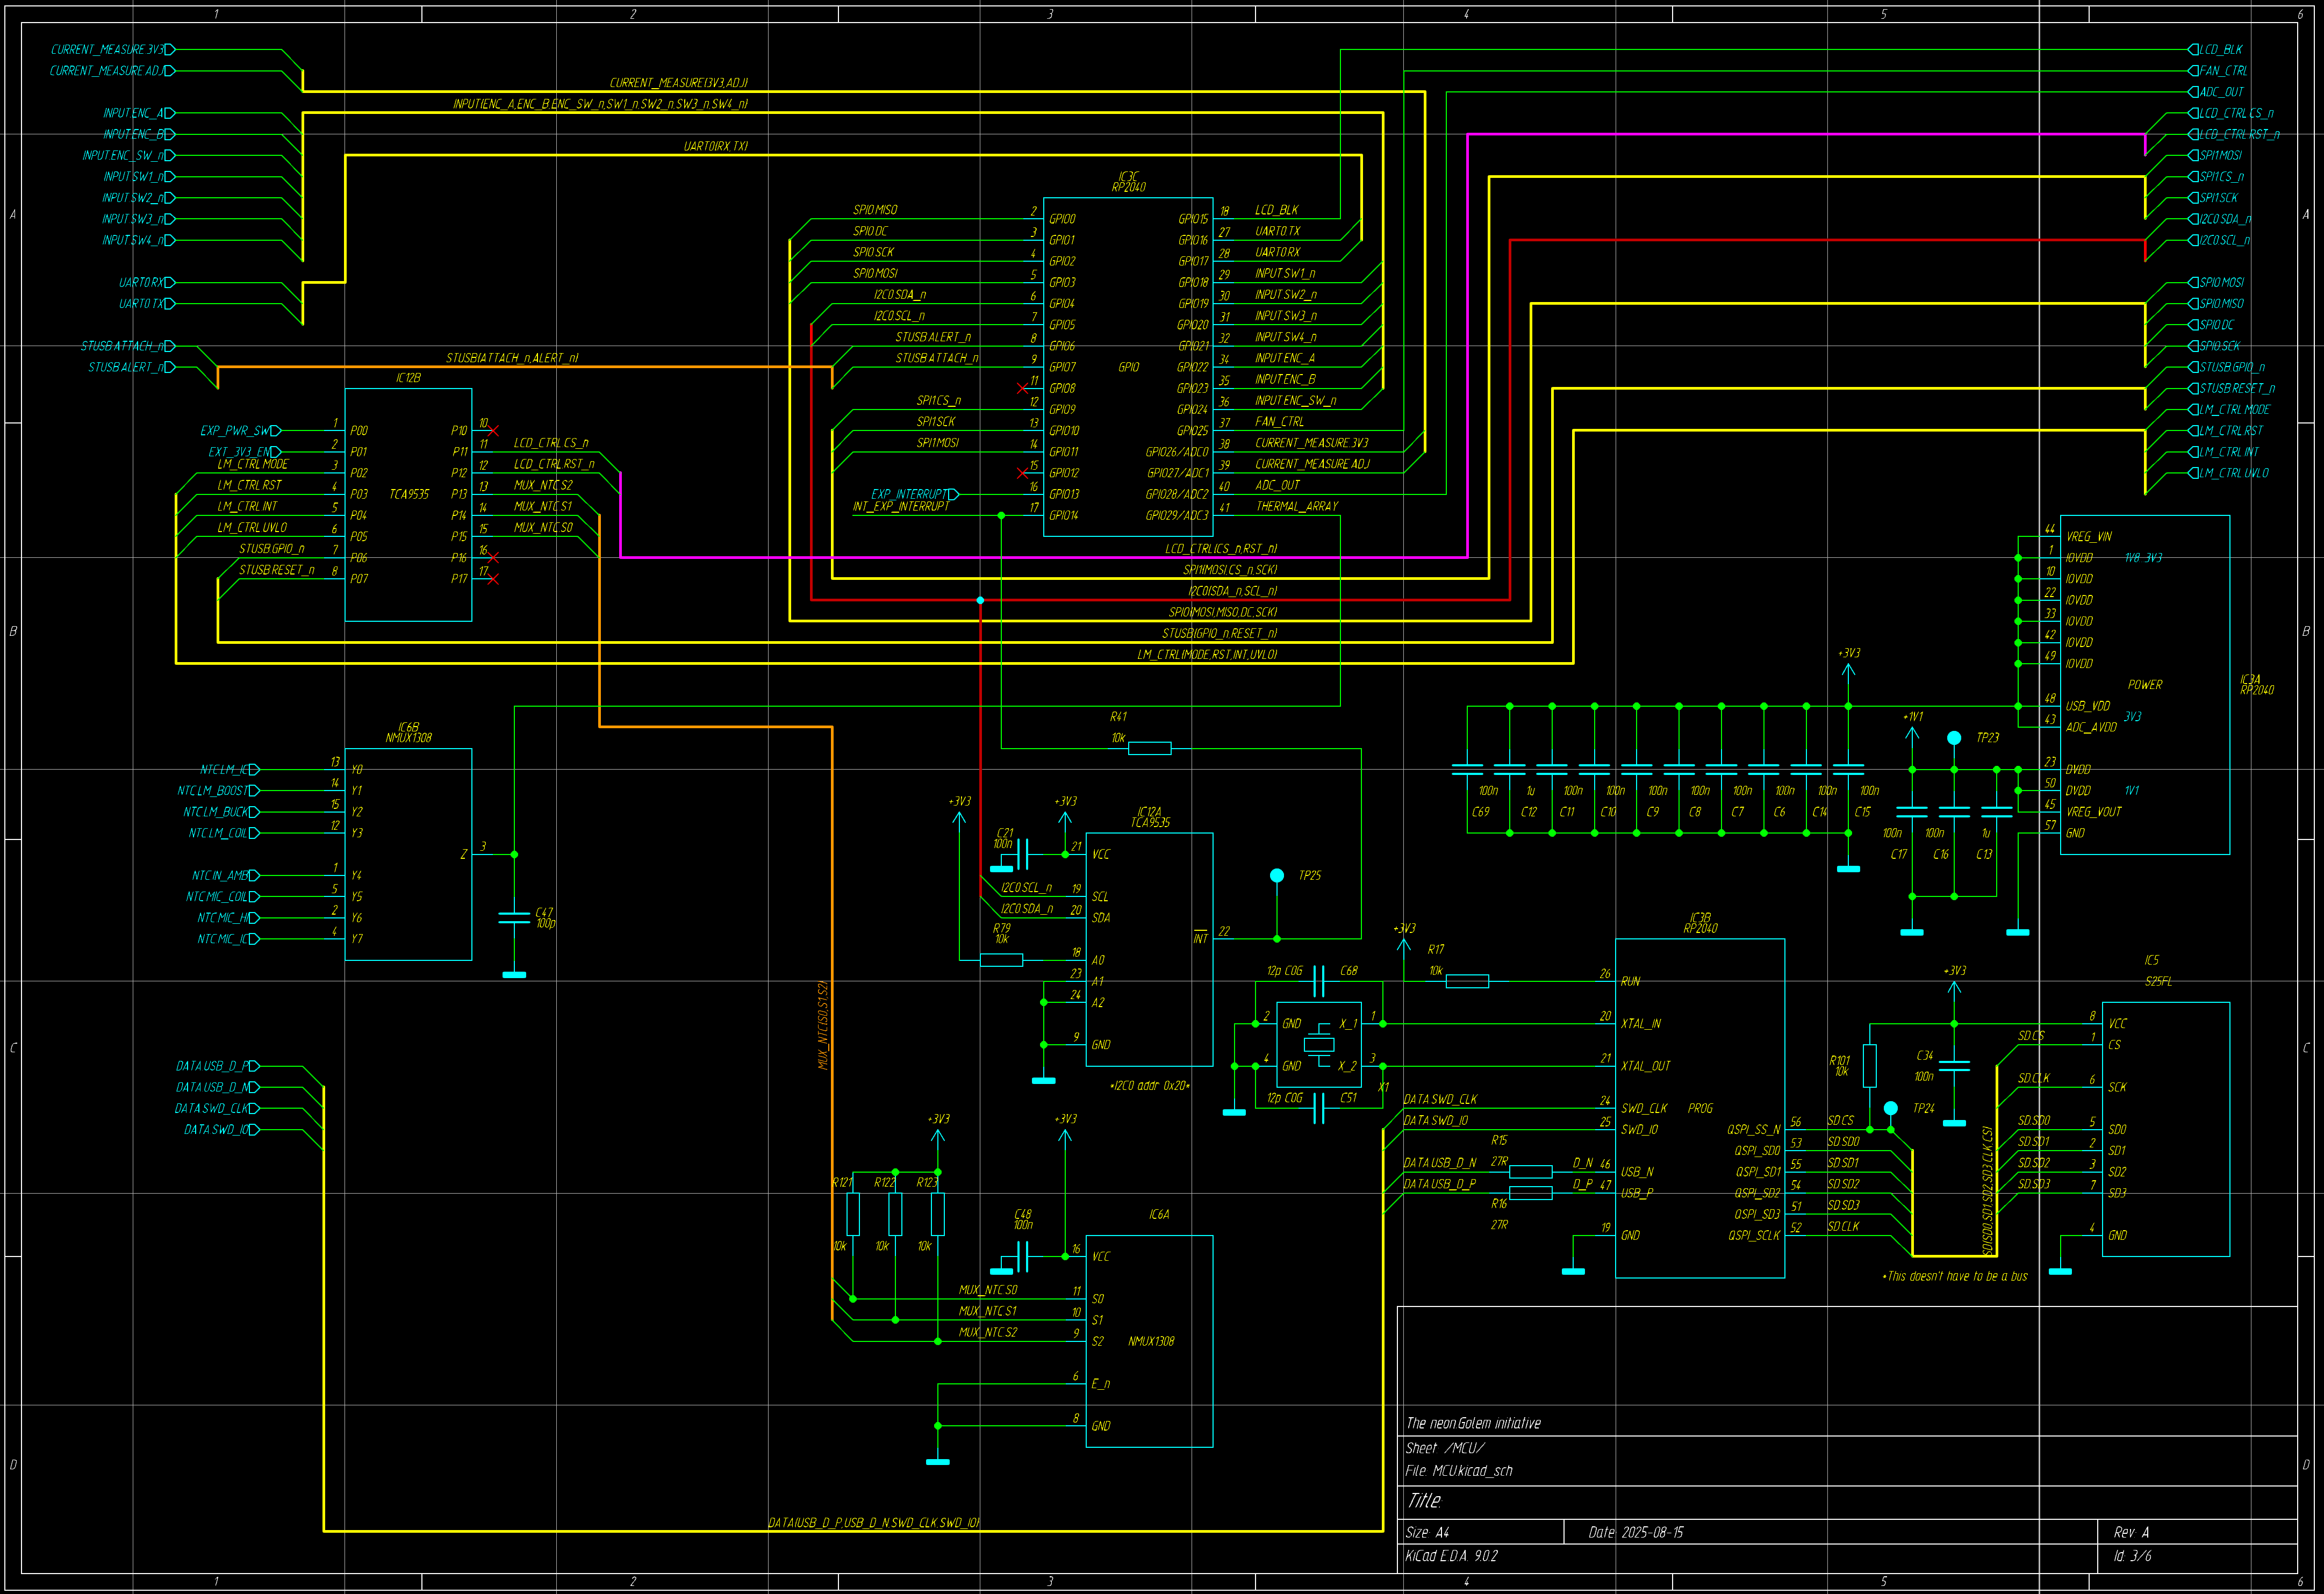This screenshot has height=1594, width=2324.
Task: Click the UART0{RX,TX} bus label
Action: pyautogui.click(x=715, y=146)
